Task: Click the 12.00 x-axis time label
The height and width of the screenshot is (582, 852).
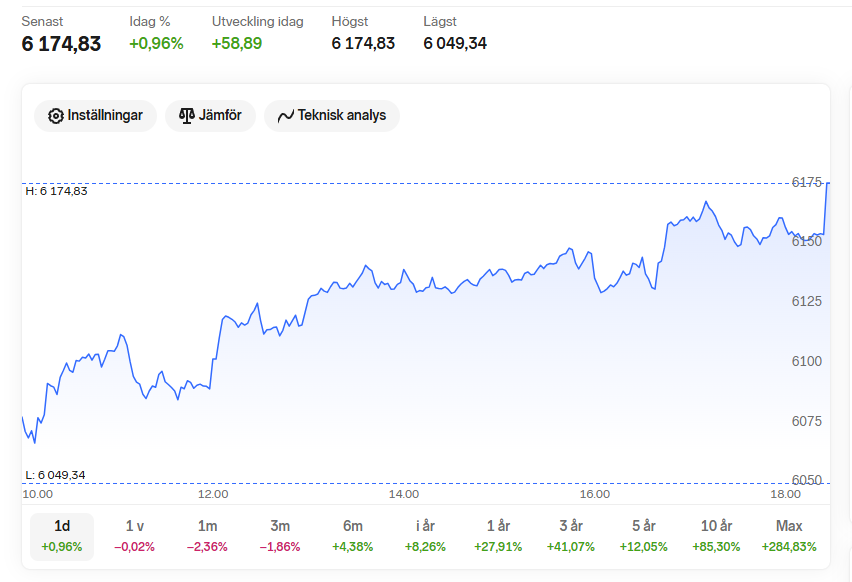Action: coord(213,494)
